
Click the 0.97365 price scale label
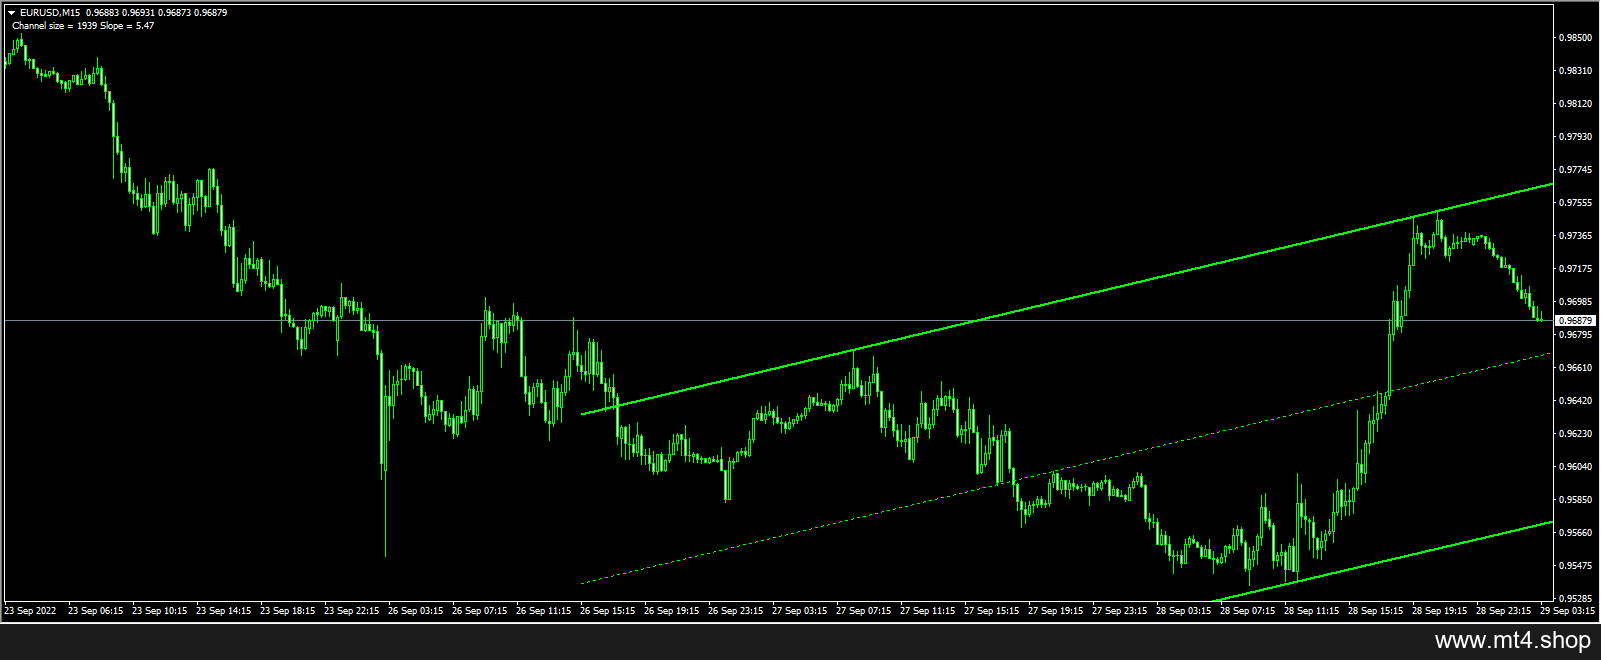[1575, 236]
